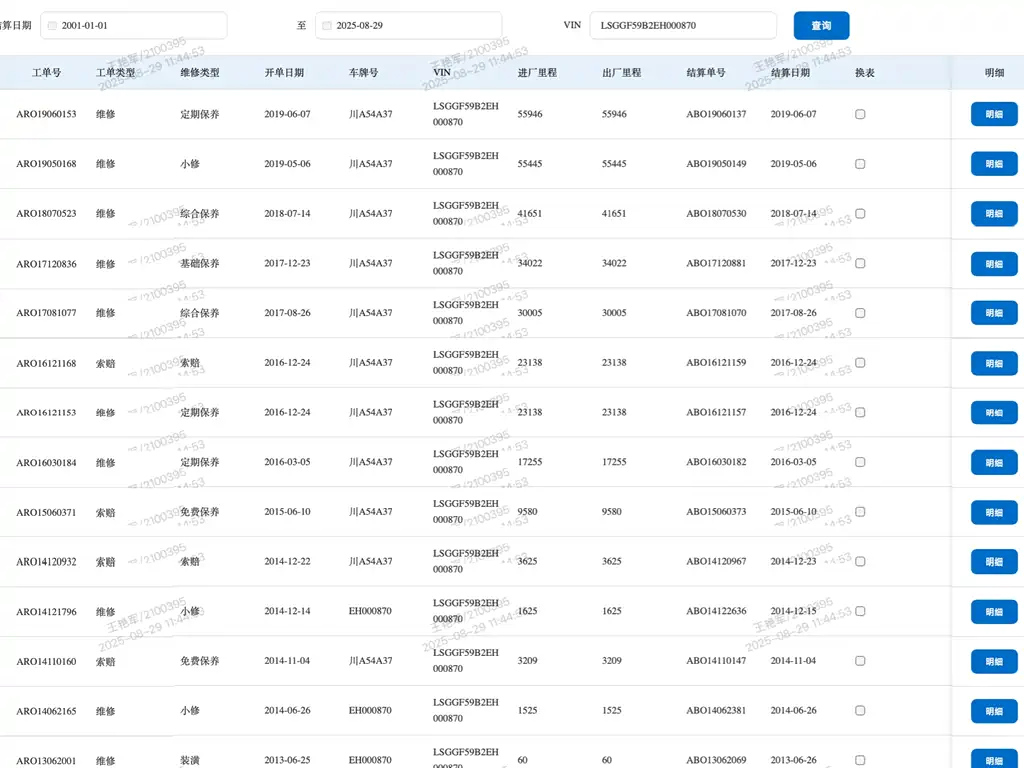Screen dimensions: 1024x768
Task: View 明细 for order ARO17120836
Action: point(993,264)
